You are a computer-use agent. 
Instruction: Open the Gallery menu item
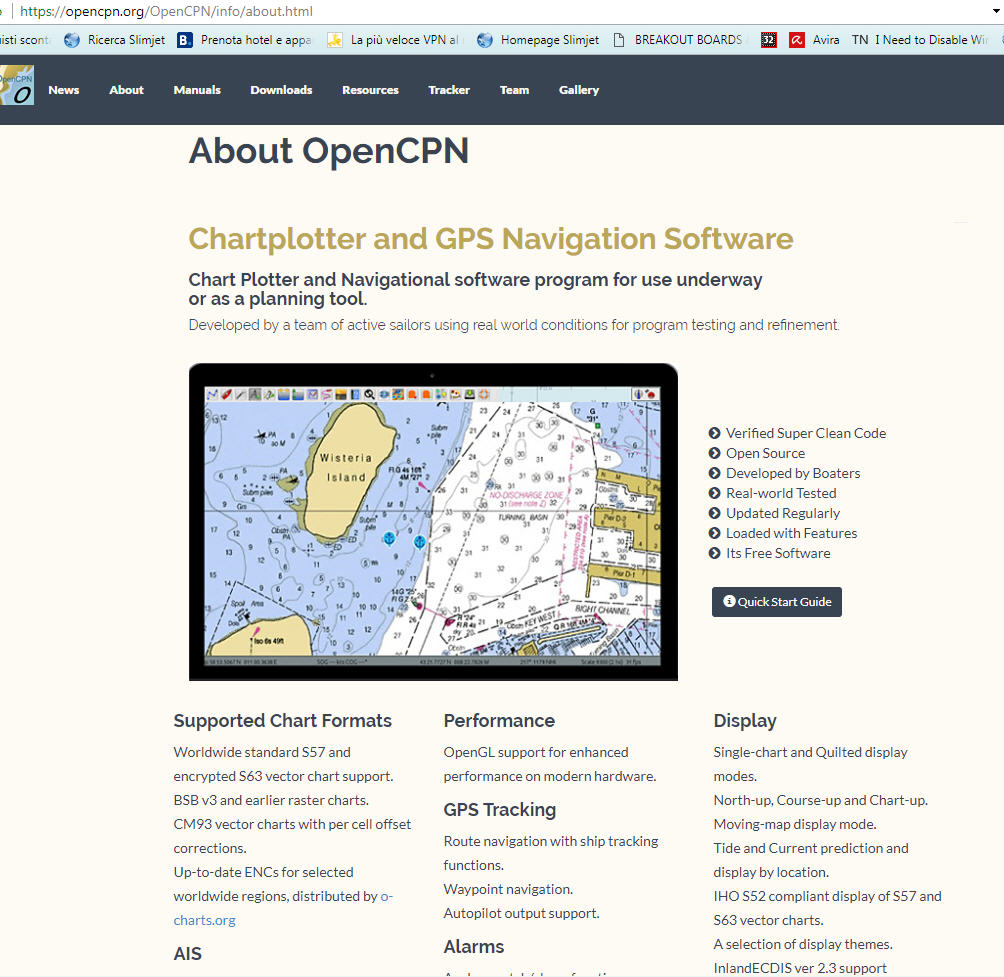579,90
